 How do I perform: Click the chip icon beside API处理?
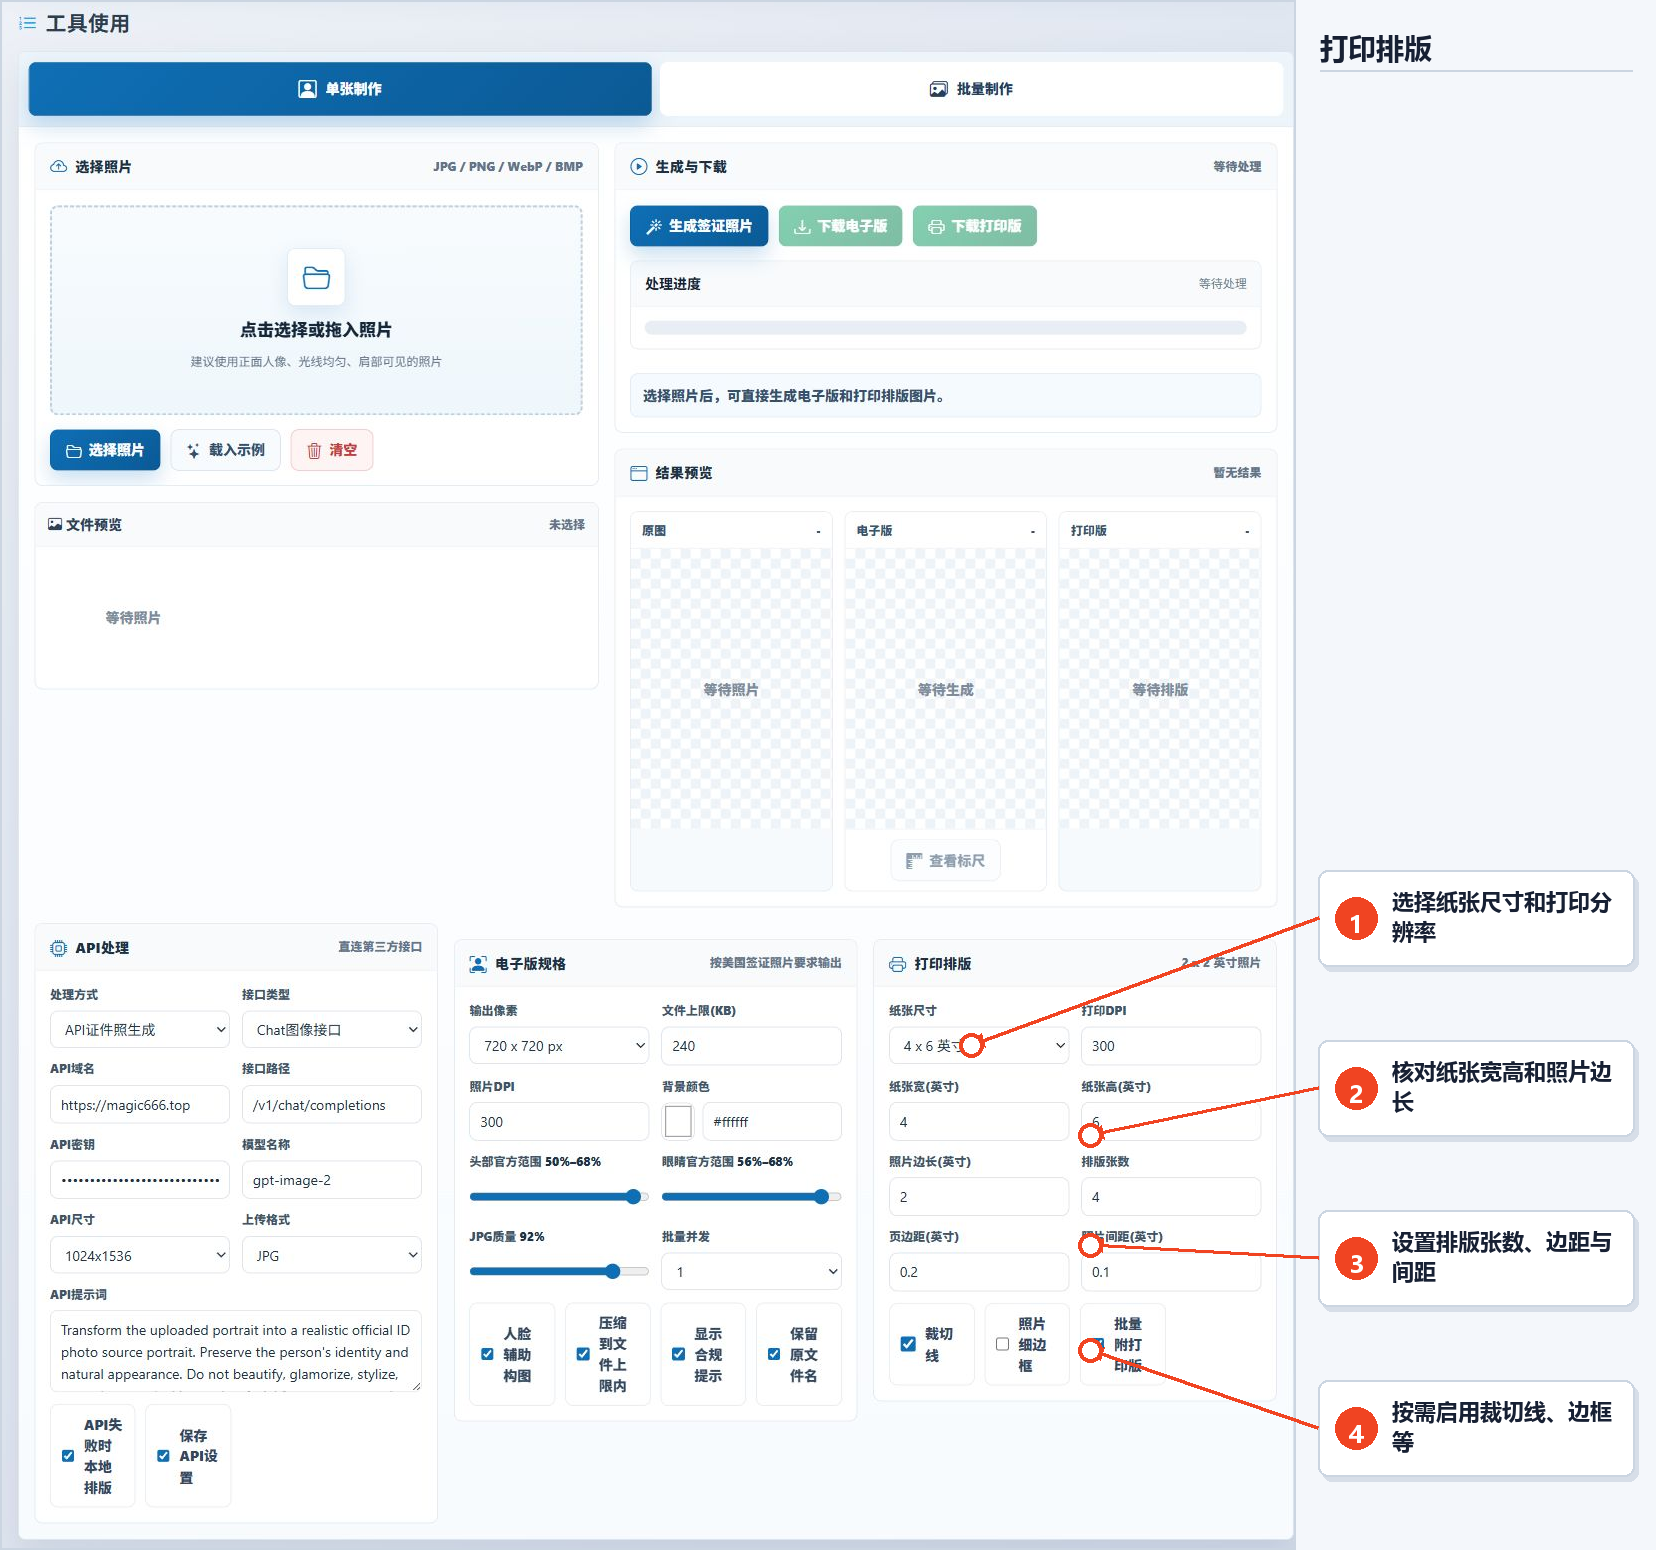coord(59,948)
